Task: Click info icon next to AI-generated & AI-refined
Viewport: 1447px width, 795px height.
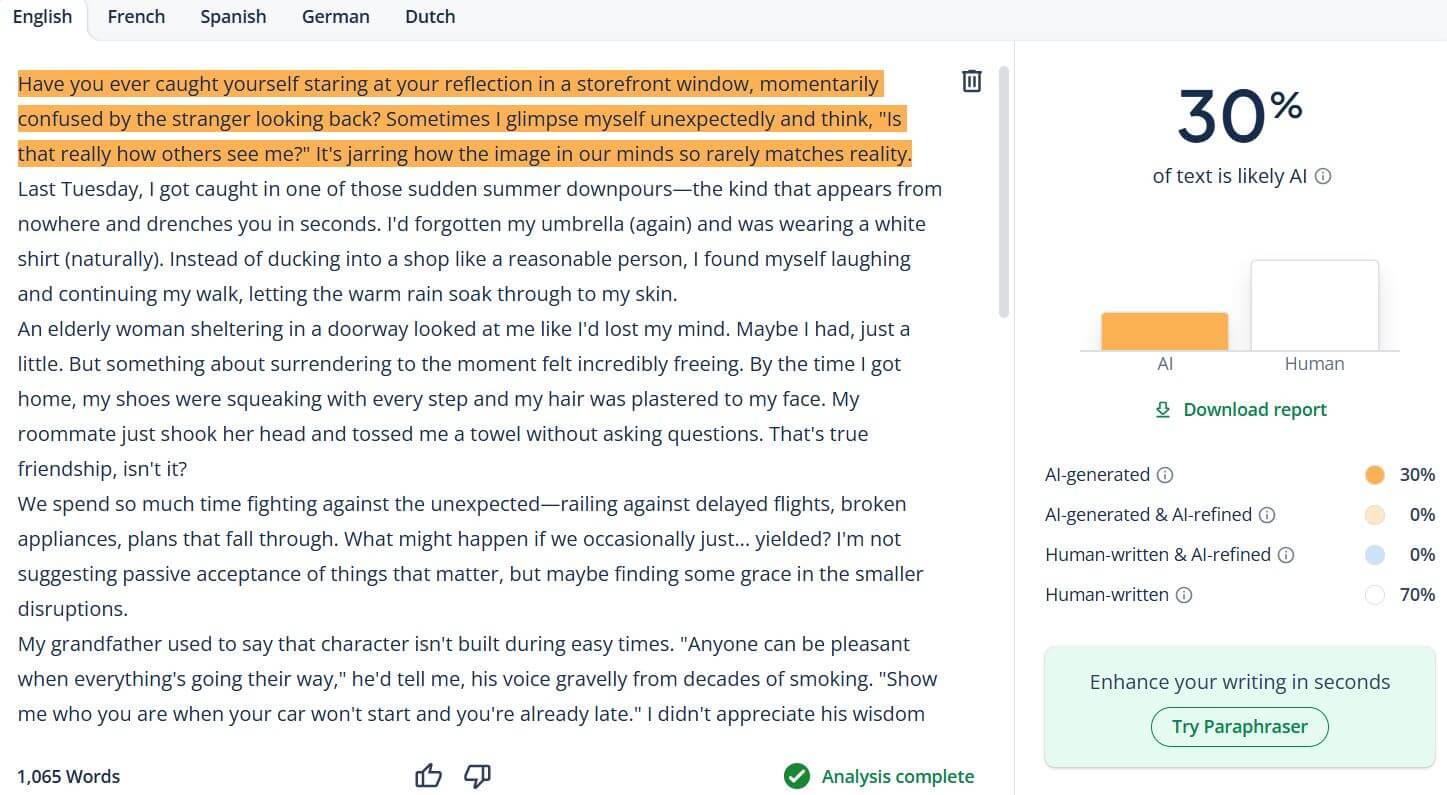Action: click(x=1267, y=515)
